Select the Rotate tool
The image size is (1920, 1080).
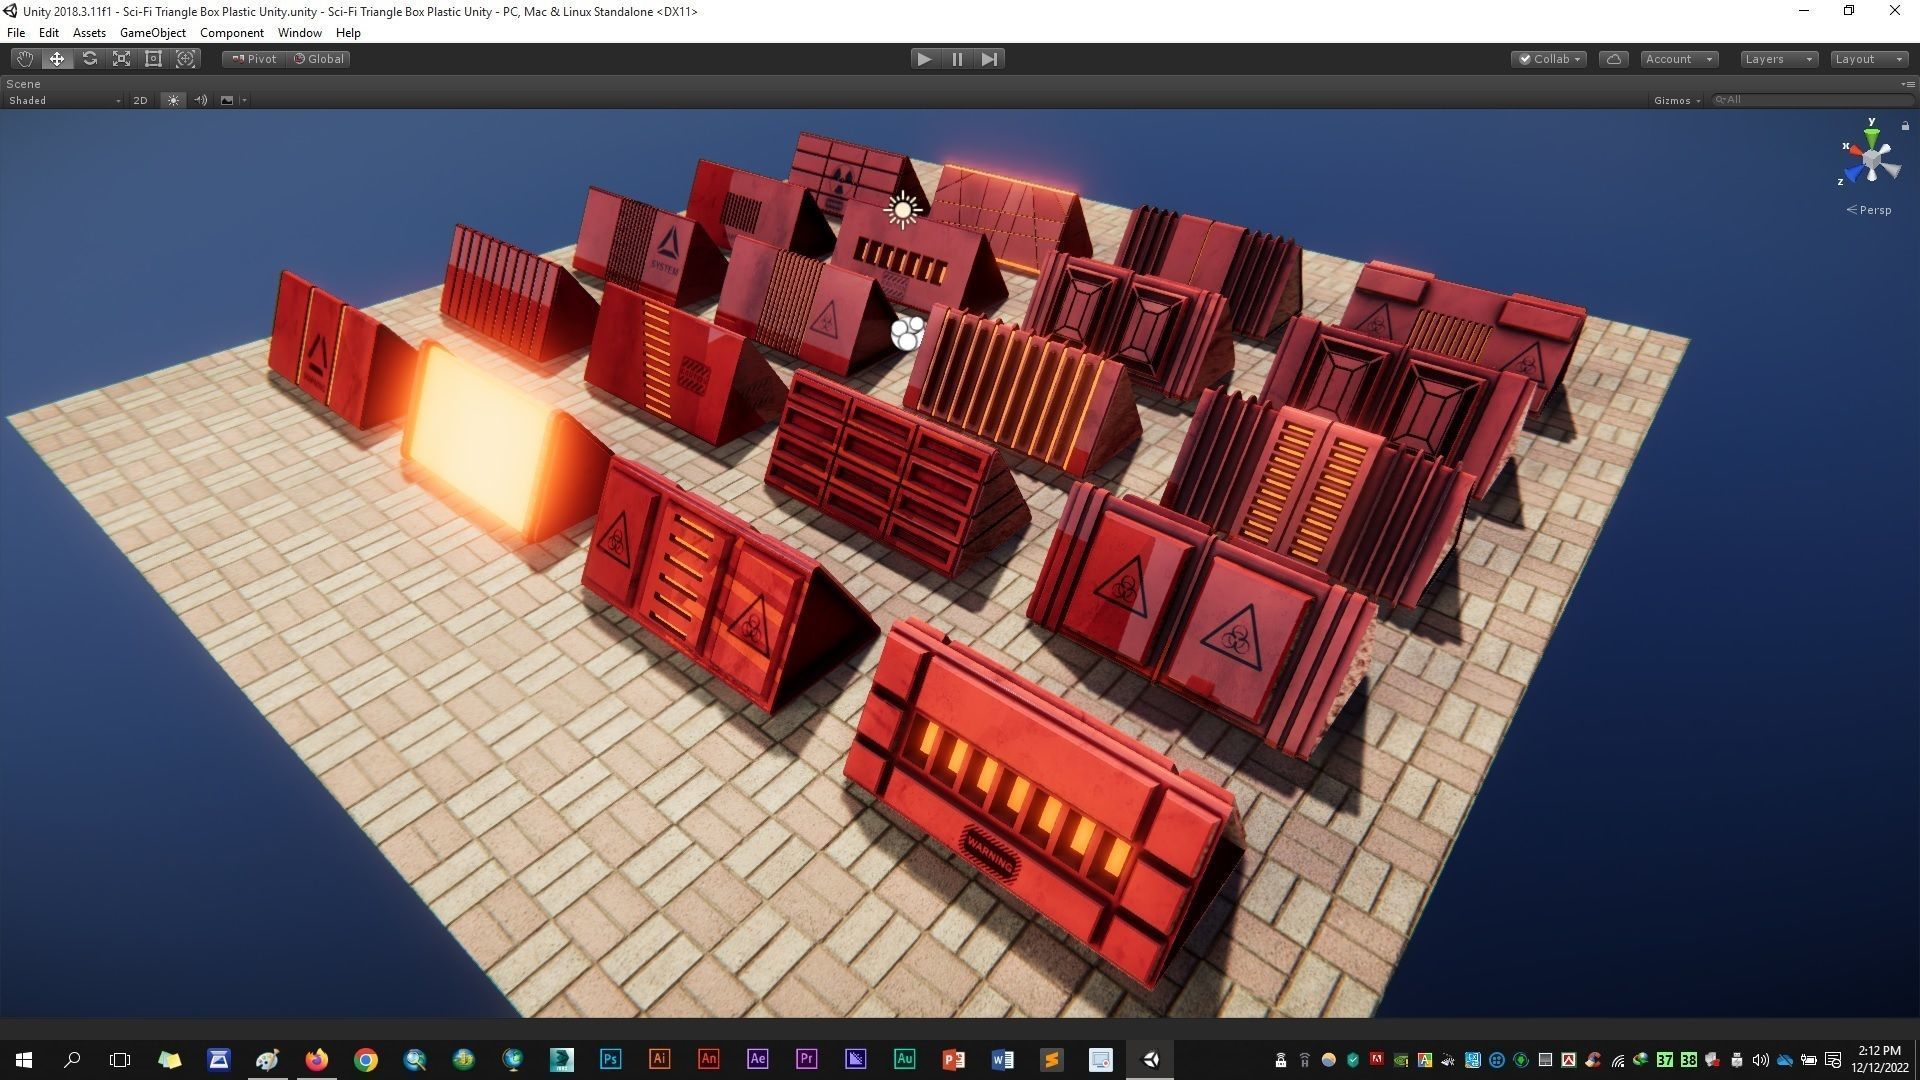(x=89, y=59)
